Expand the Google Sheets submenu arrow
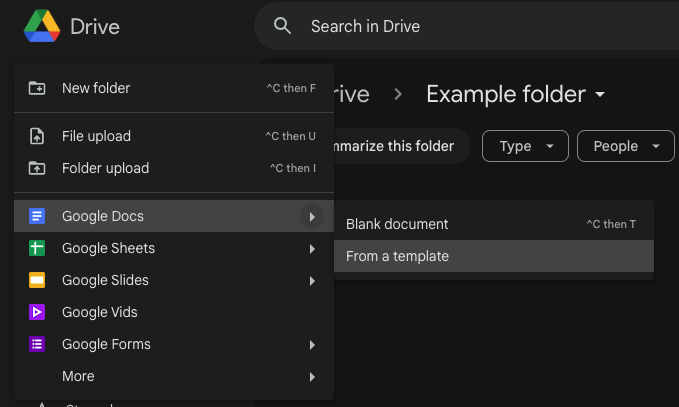 click(312, 249)
